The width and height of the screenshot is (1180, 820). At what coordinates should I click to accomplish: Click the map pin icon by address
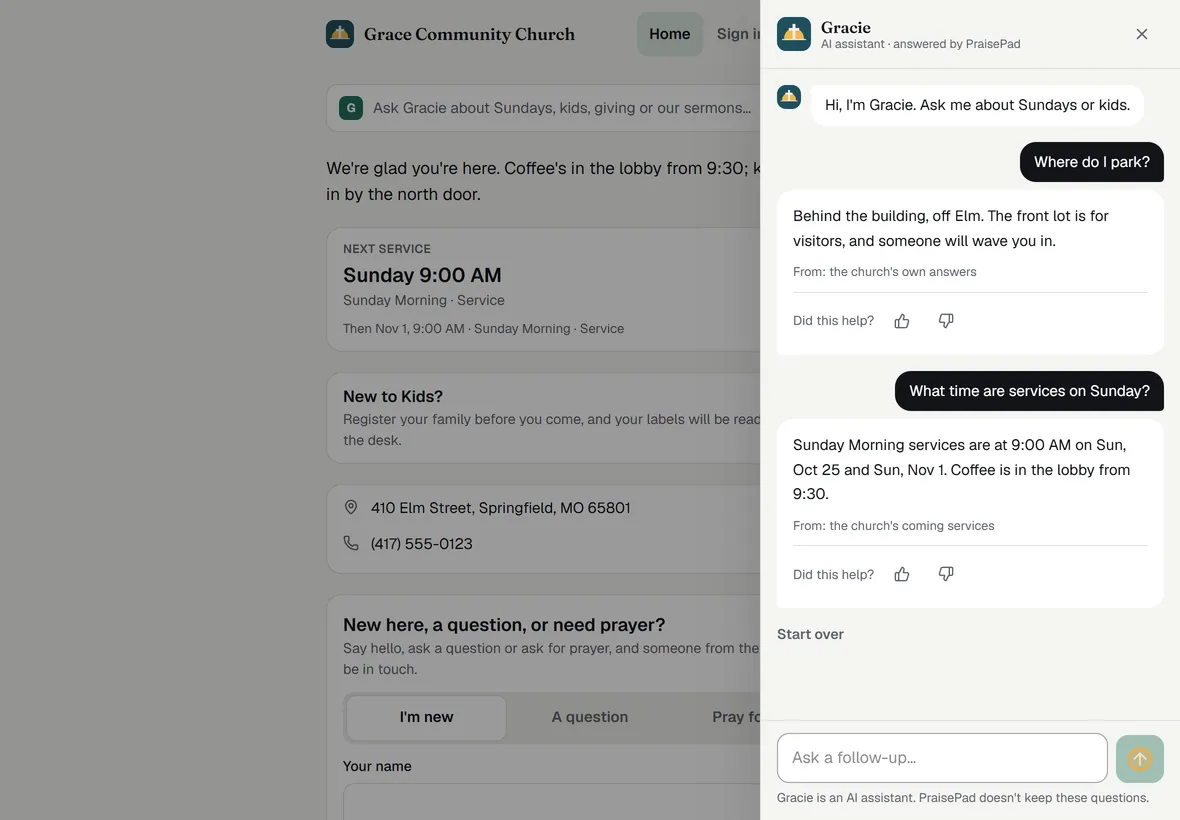351,507
